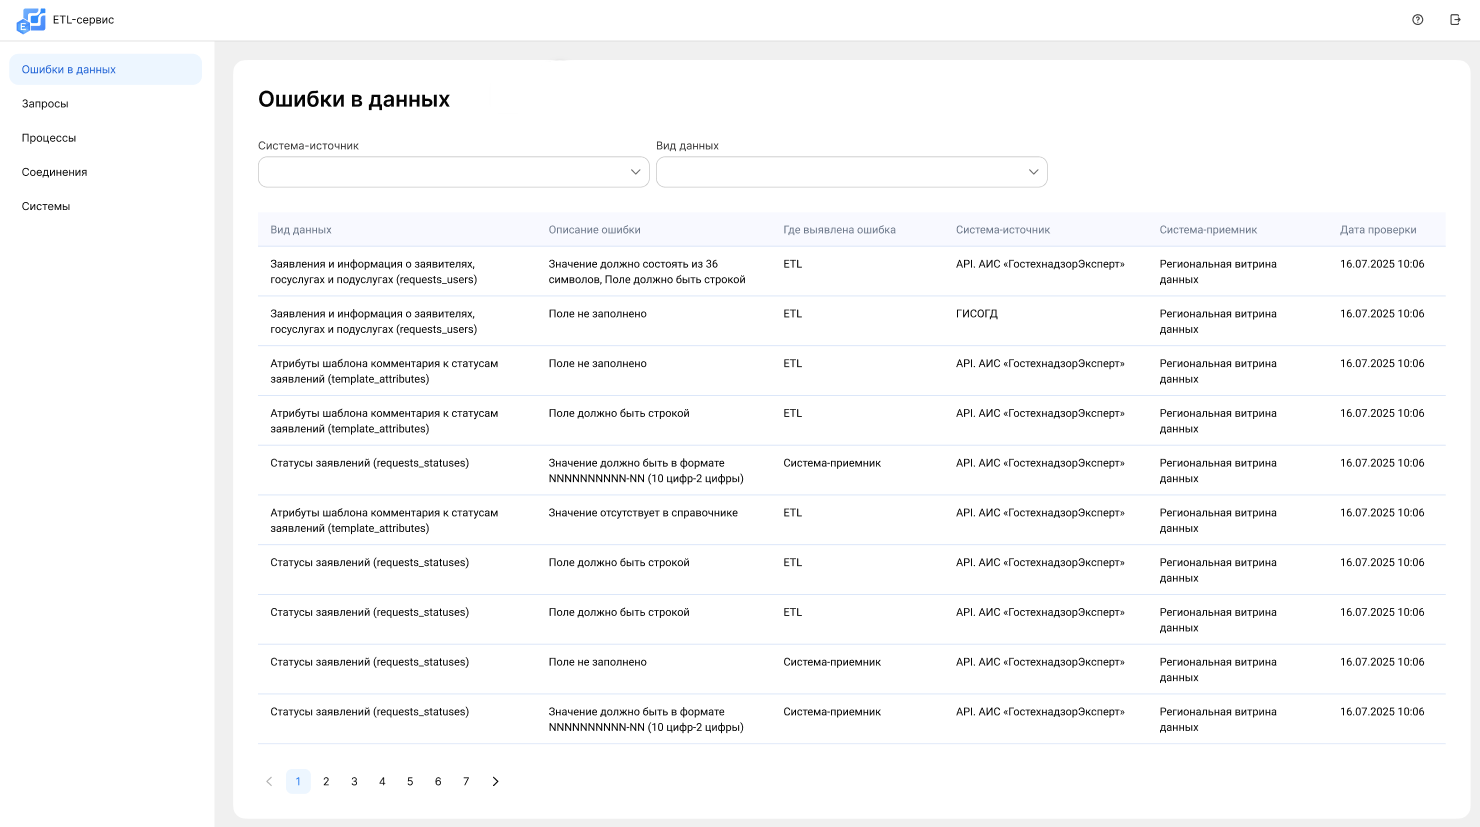This screenshot has height=827, width=1480.
Task: Click the Где выявлена ошибка column header
Action: (x=839, y=230)
